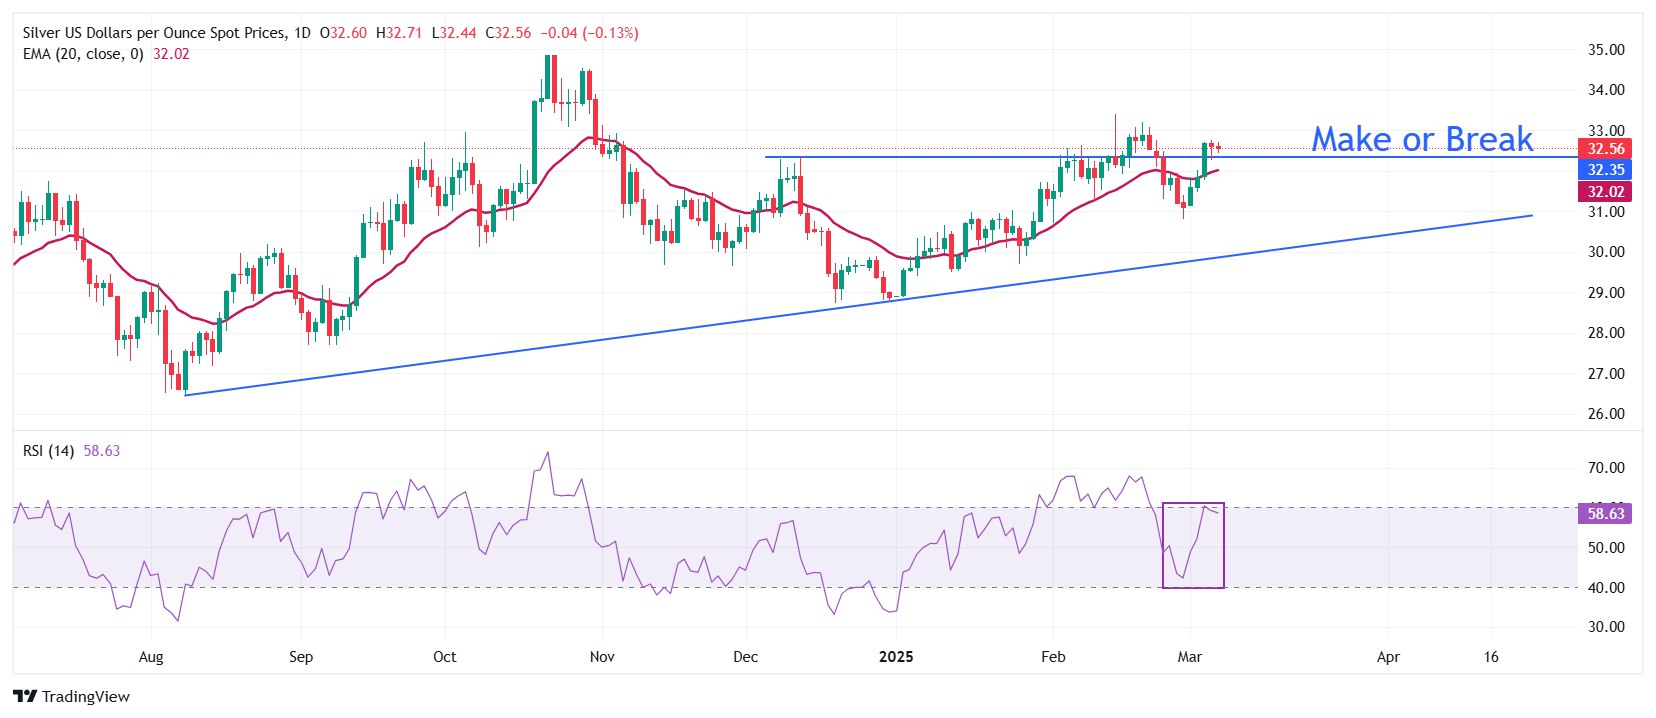Image resolution: width=1656 pixels, height=718 pixels.
Task: Select the 70.00 level on the RSI axis
Action: point(1606,468)
